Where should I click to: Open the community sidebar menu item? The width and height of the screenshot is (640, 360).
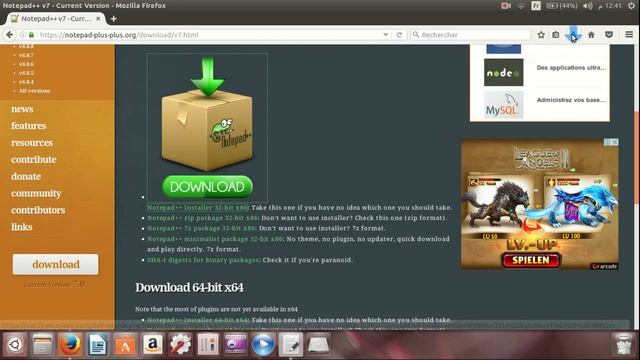pyautogui.click(x=36, y=193)
